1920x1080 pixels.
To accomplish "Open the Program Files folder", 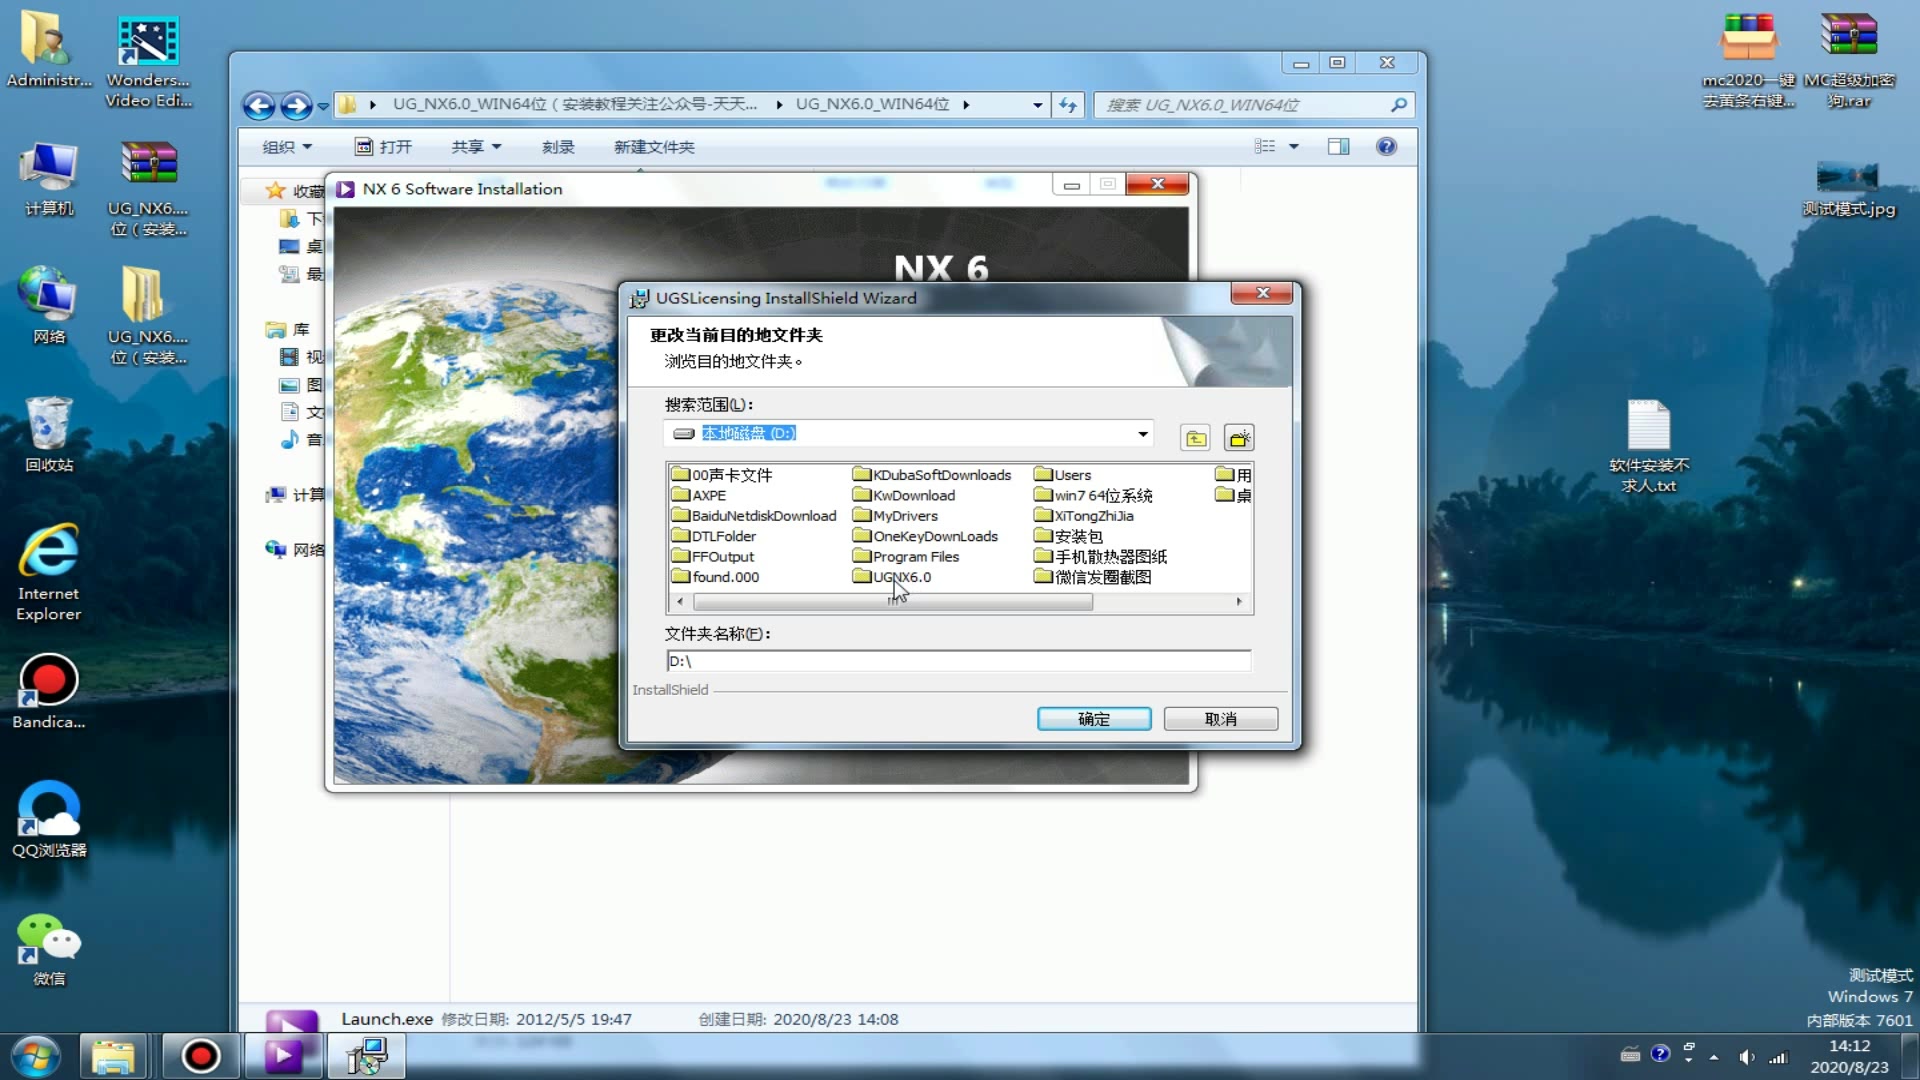I will pyautogui.click(x=915, y=556).
